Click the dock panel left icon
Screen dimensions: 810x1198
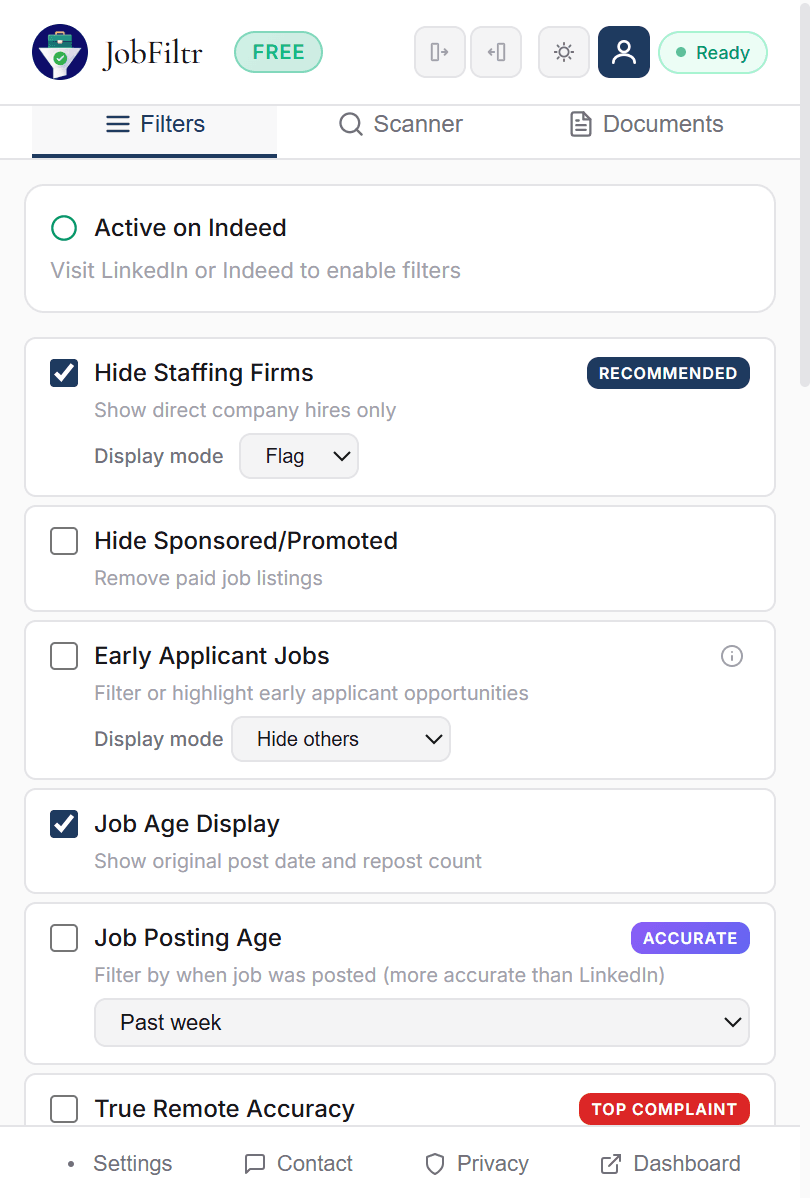[496, 51]
